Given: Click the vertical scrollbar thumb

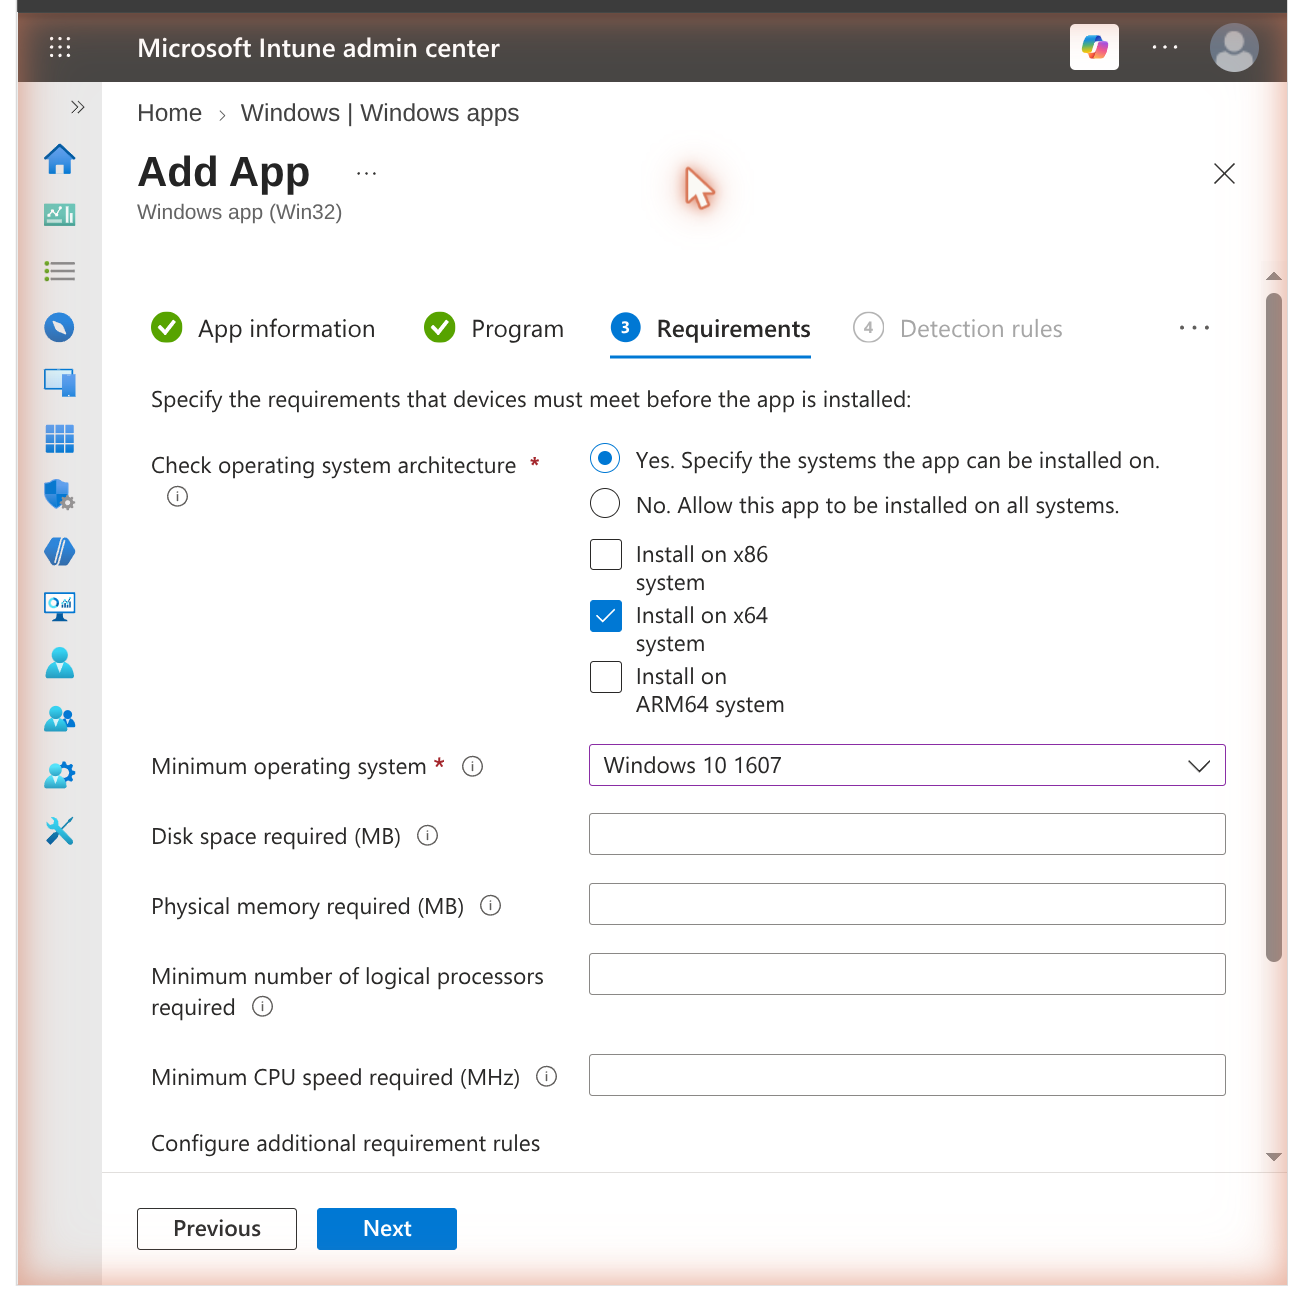Looking at the screenshot, I should point(1273,627).
